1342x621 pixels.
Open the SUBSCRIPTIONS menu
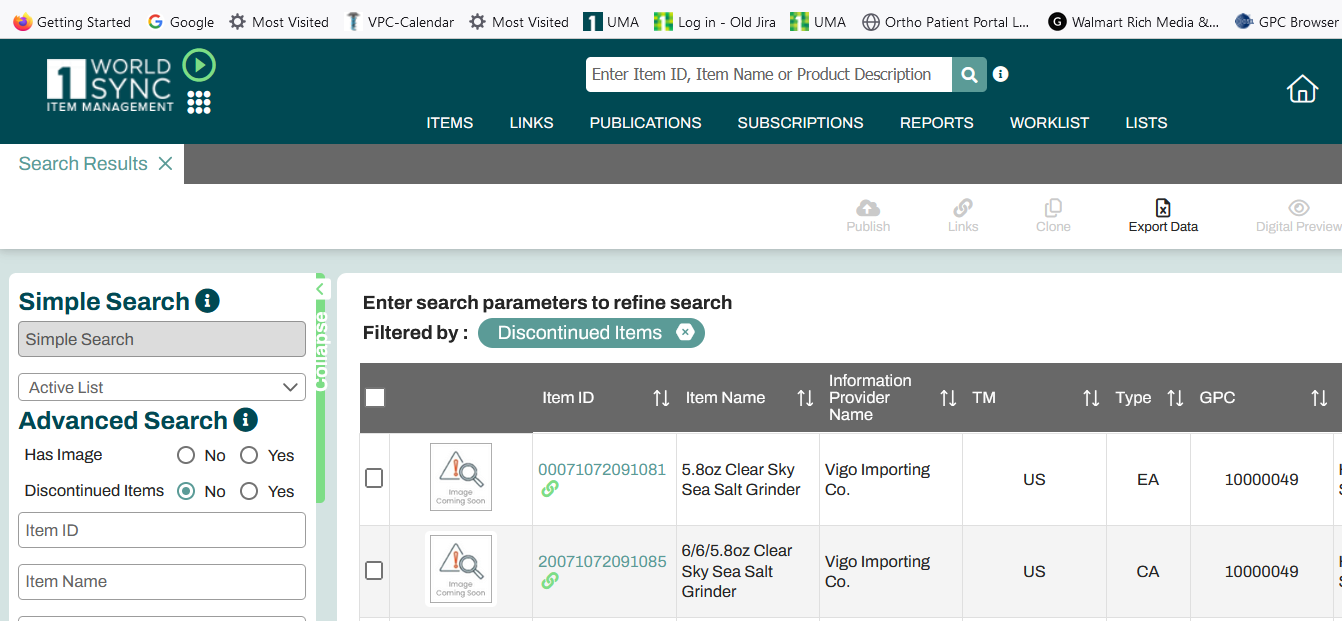coord(800,123)
